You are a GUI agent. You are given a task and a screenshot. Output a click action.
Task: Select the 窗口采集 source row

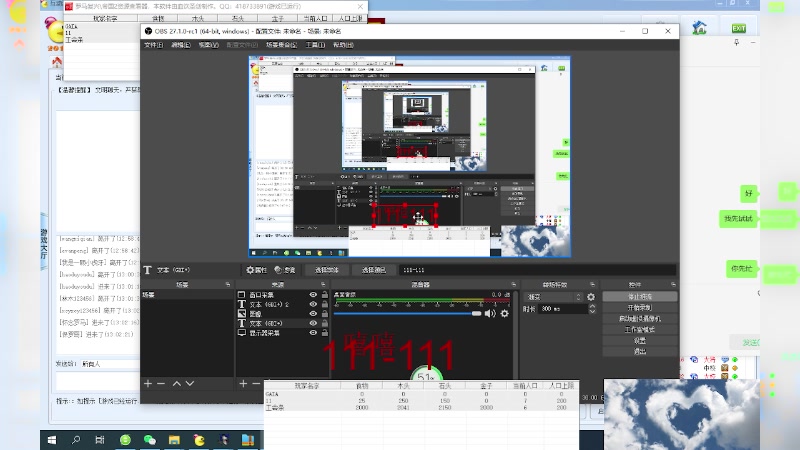click(282, 295)
